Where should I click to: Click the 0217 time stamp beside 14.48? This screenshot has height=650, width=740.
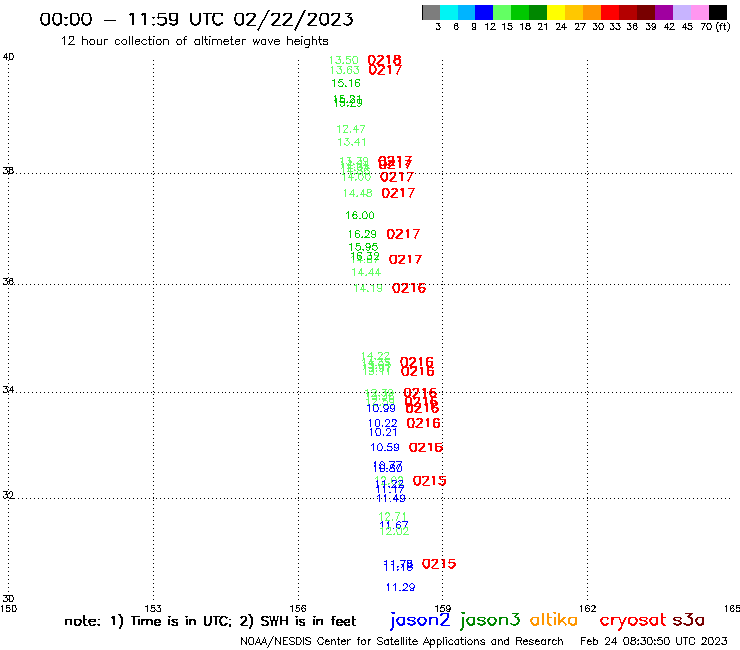(x=398, y=193)
